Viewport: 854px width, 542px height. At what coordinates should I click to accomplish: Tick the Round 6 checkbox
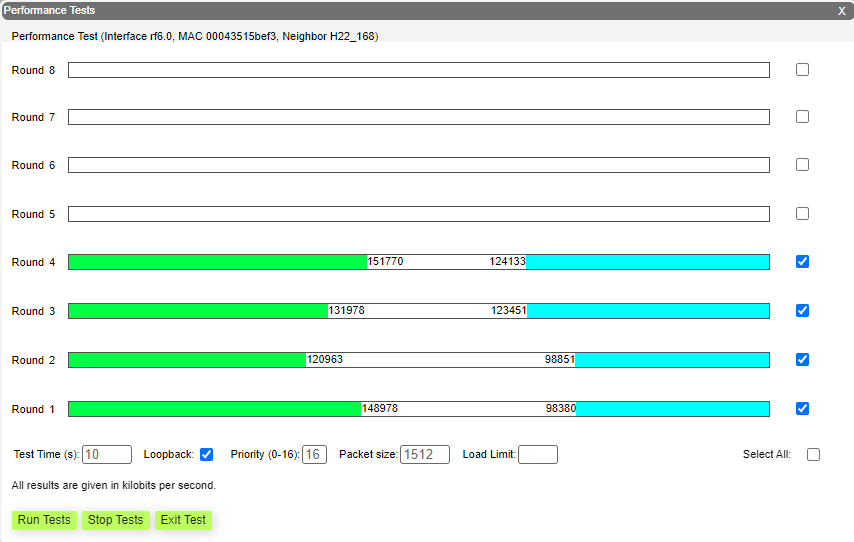(802, 165)
